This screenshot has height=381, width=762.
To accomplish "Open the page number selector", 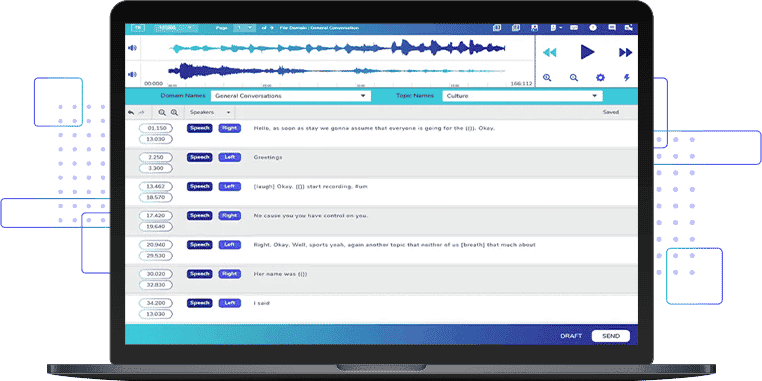I will tap(244, 28).
